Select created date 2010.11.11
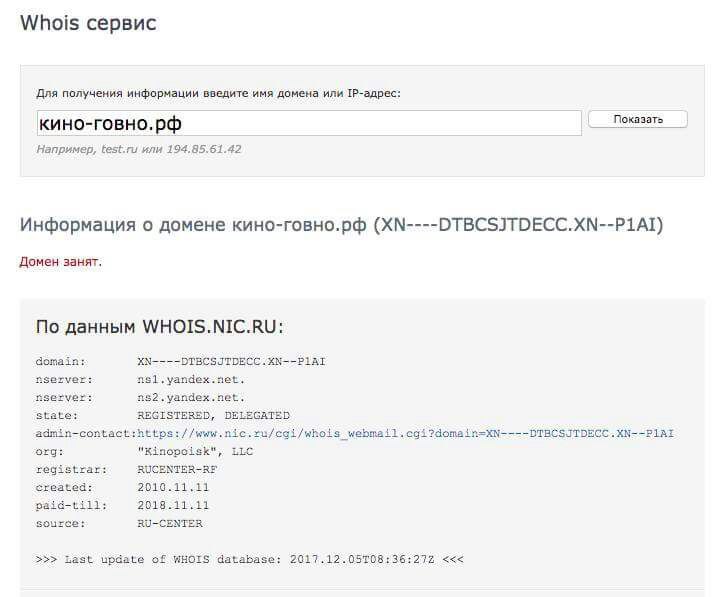The image size is (724, 597). [x=173, y=488]
